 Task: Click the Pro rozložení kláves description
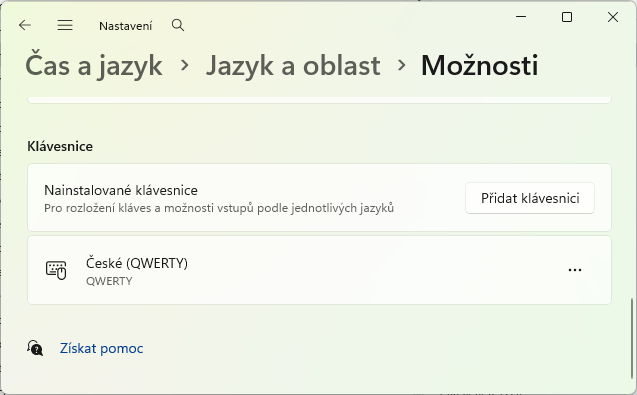click(x=219, y=208)
